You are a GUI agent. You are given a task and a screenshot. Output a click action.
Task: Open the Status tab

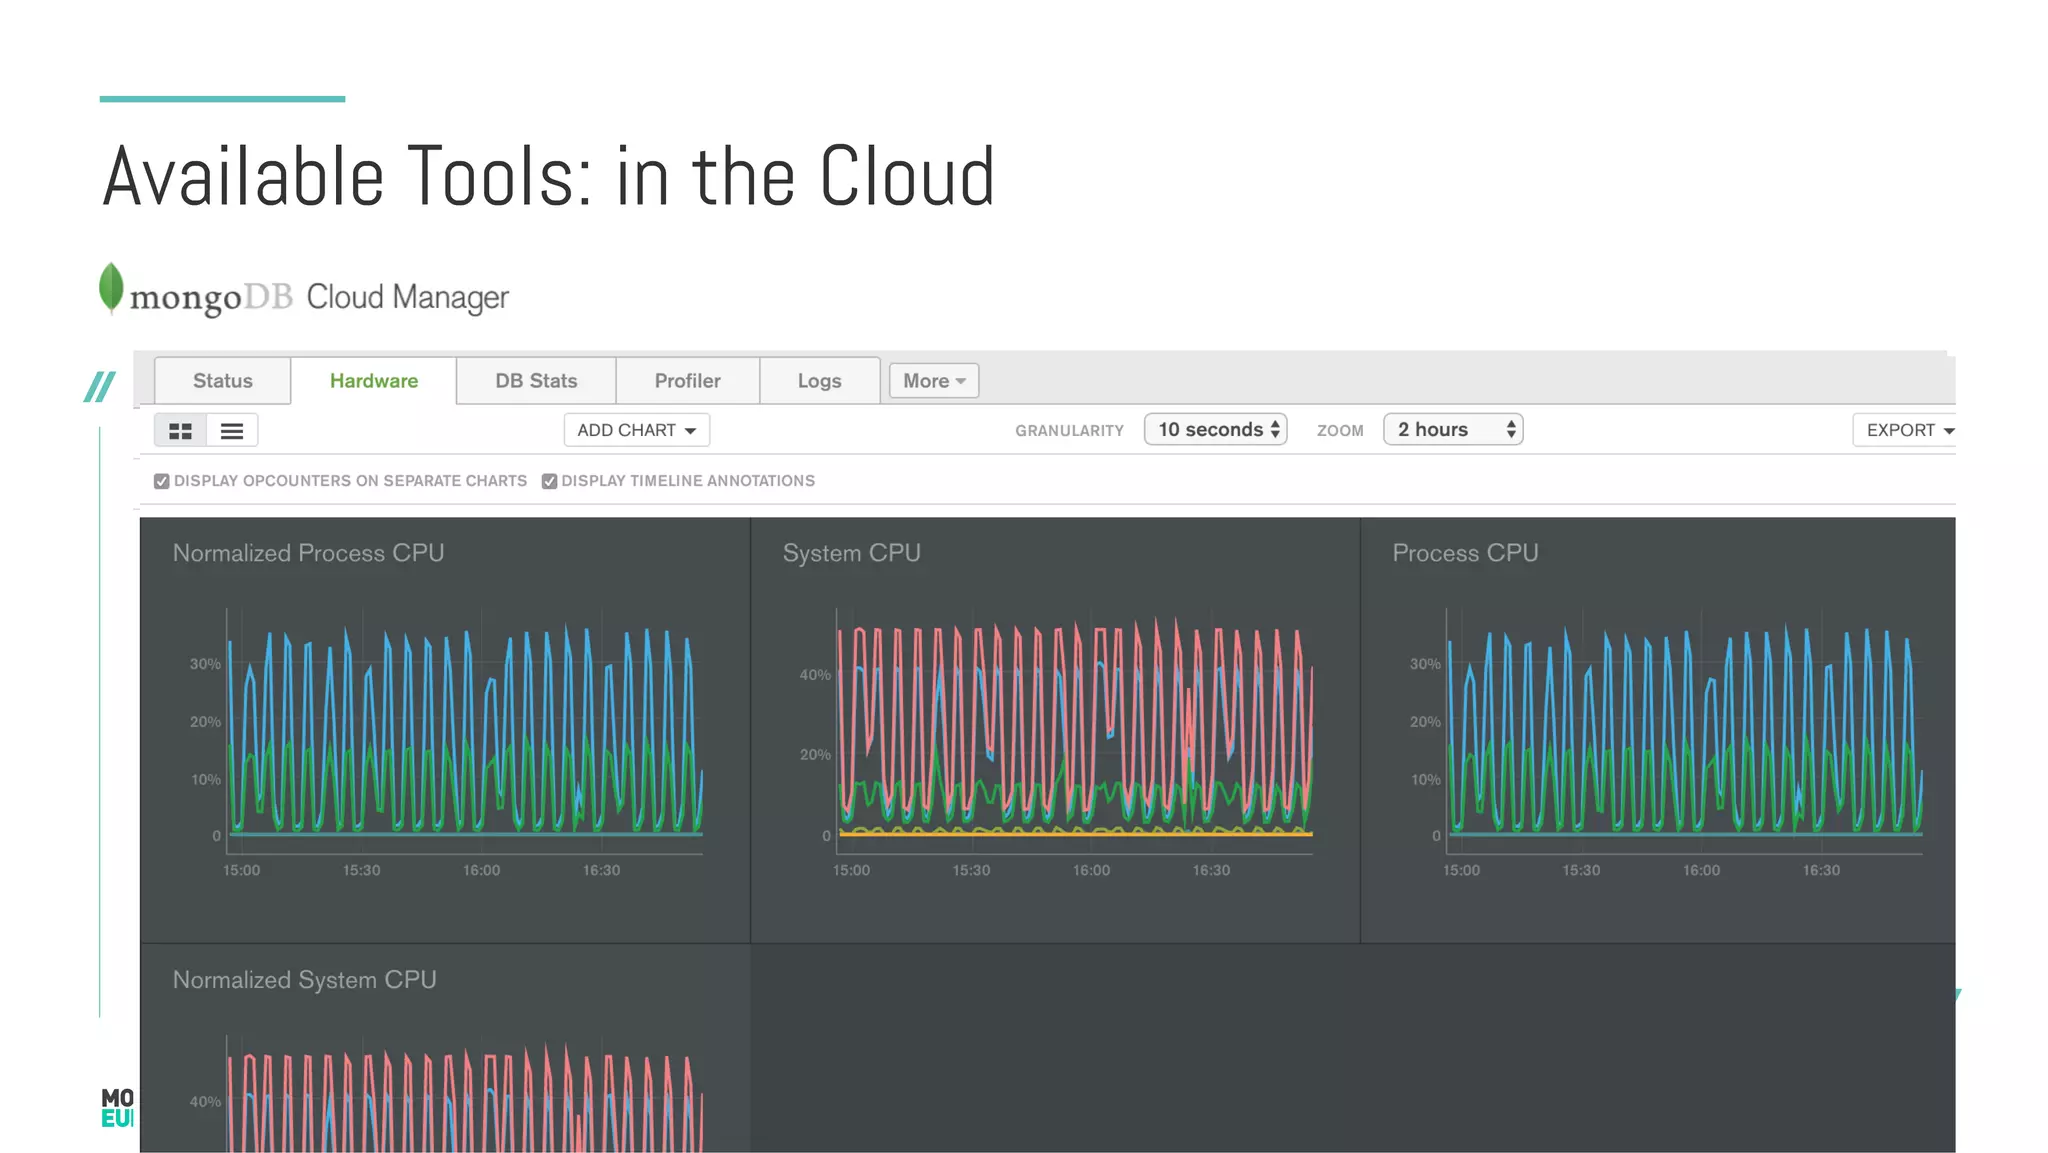tap(222, 381)
